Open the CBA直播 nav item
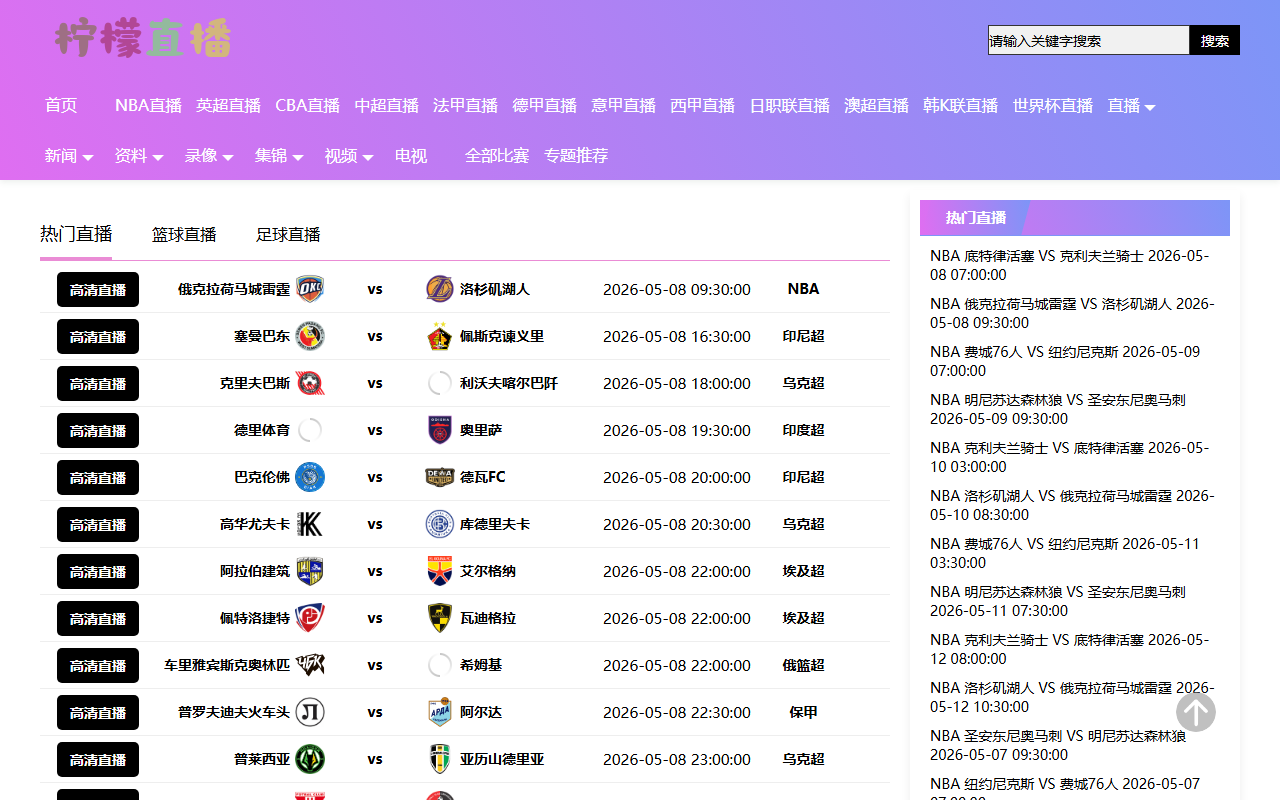This screenshot has height=800, width=1280. coord(308,106)
